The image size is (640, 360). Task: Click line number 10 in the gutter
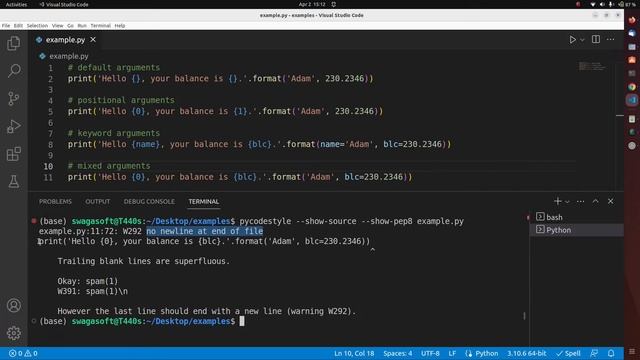coord(48,167)
